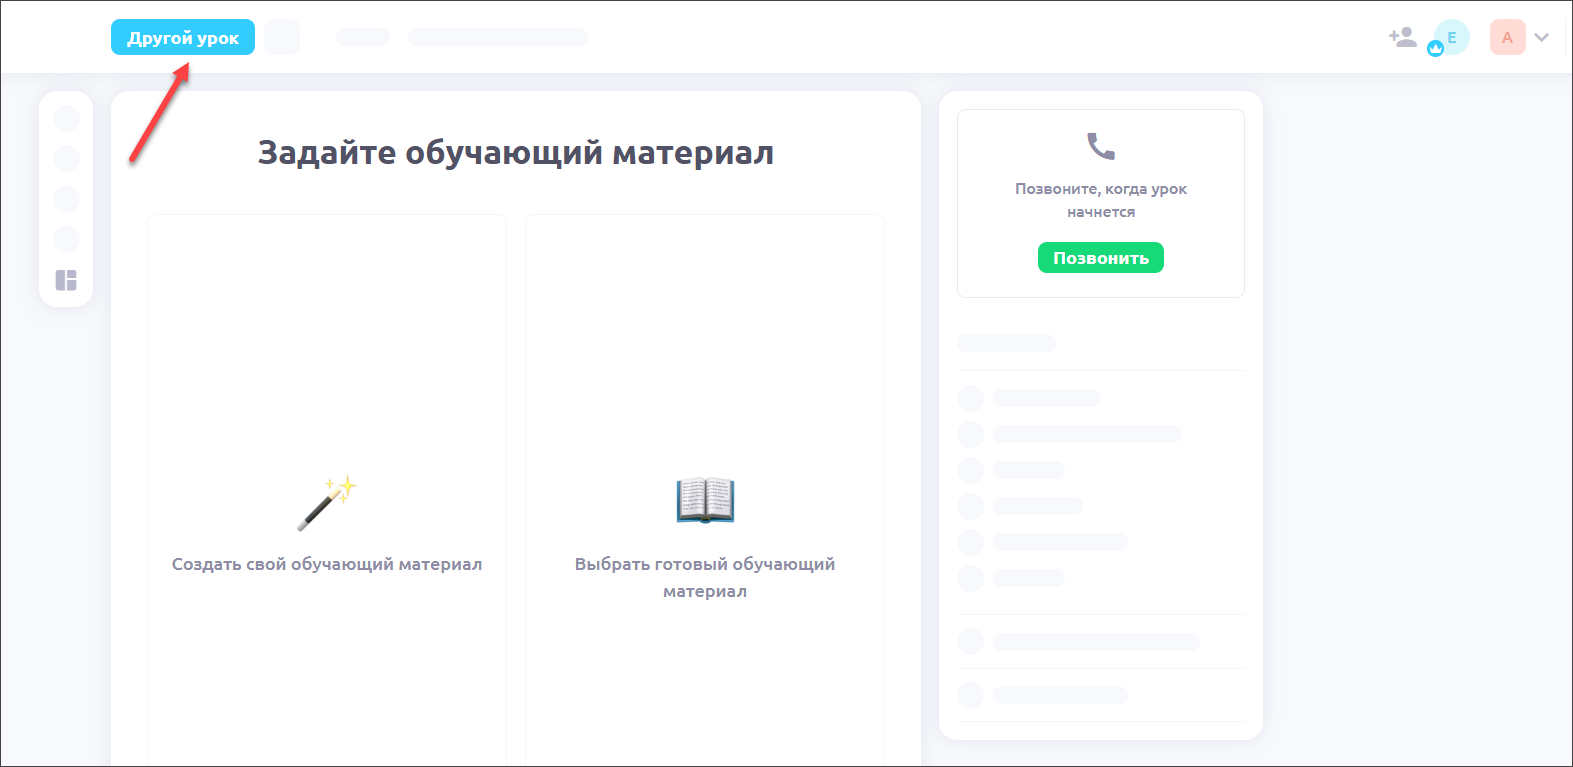Click the "Другой урок" button
Image resolution: width=1573 pixels, height=767 pixels.
(183, 38)
